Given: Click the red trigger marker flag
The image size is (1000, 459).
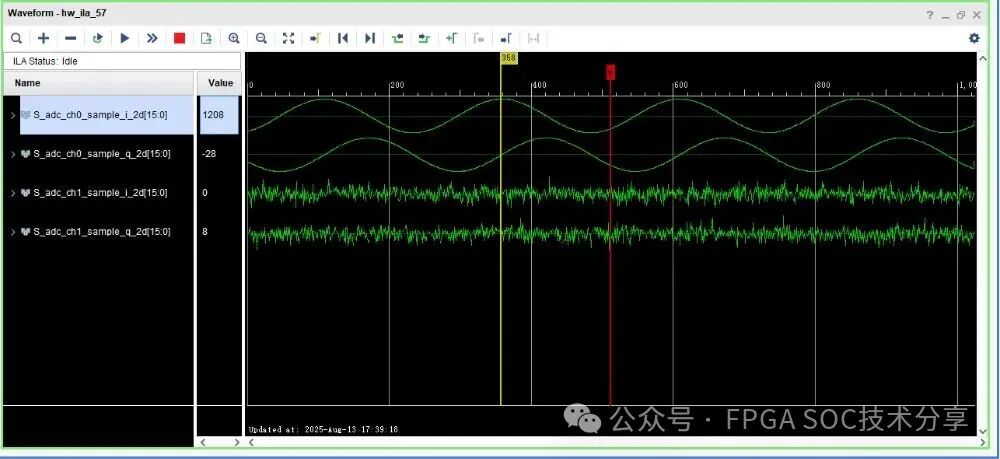Looking at the screenshot, I should [610, 72].
